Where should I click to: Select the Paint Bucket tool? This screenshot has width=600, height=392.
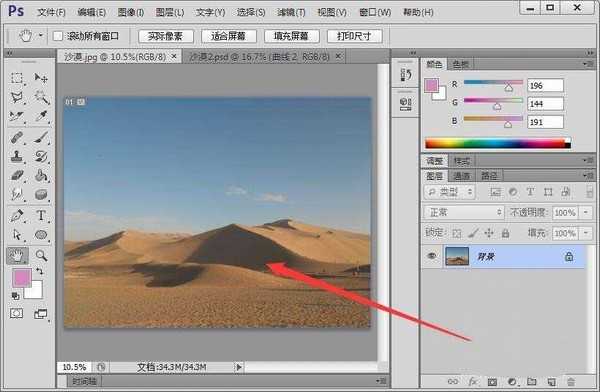point(41,176)
